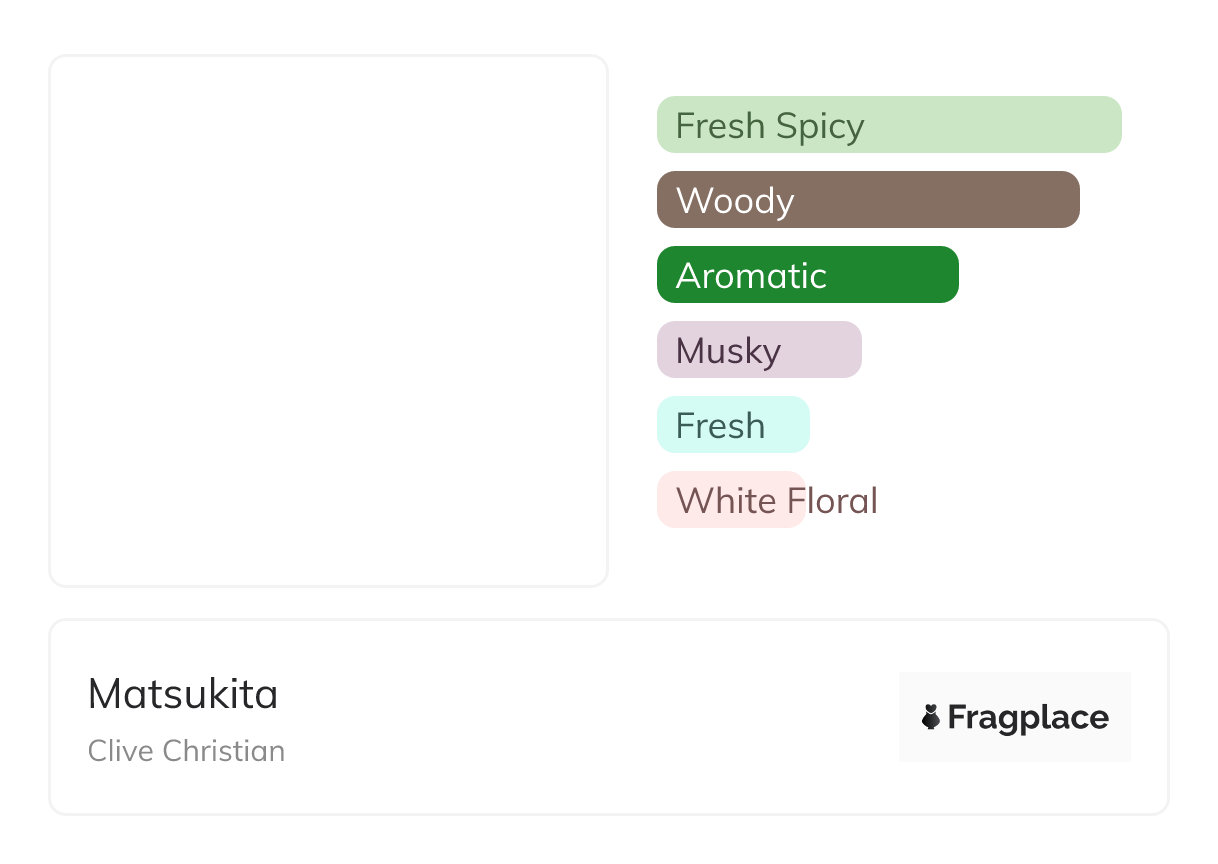Viewport: 1218px width, 864px height.
Task: Click the Fragplace perfume bottle icon
Action: click(x=931, y=717)
